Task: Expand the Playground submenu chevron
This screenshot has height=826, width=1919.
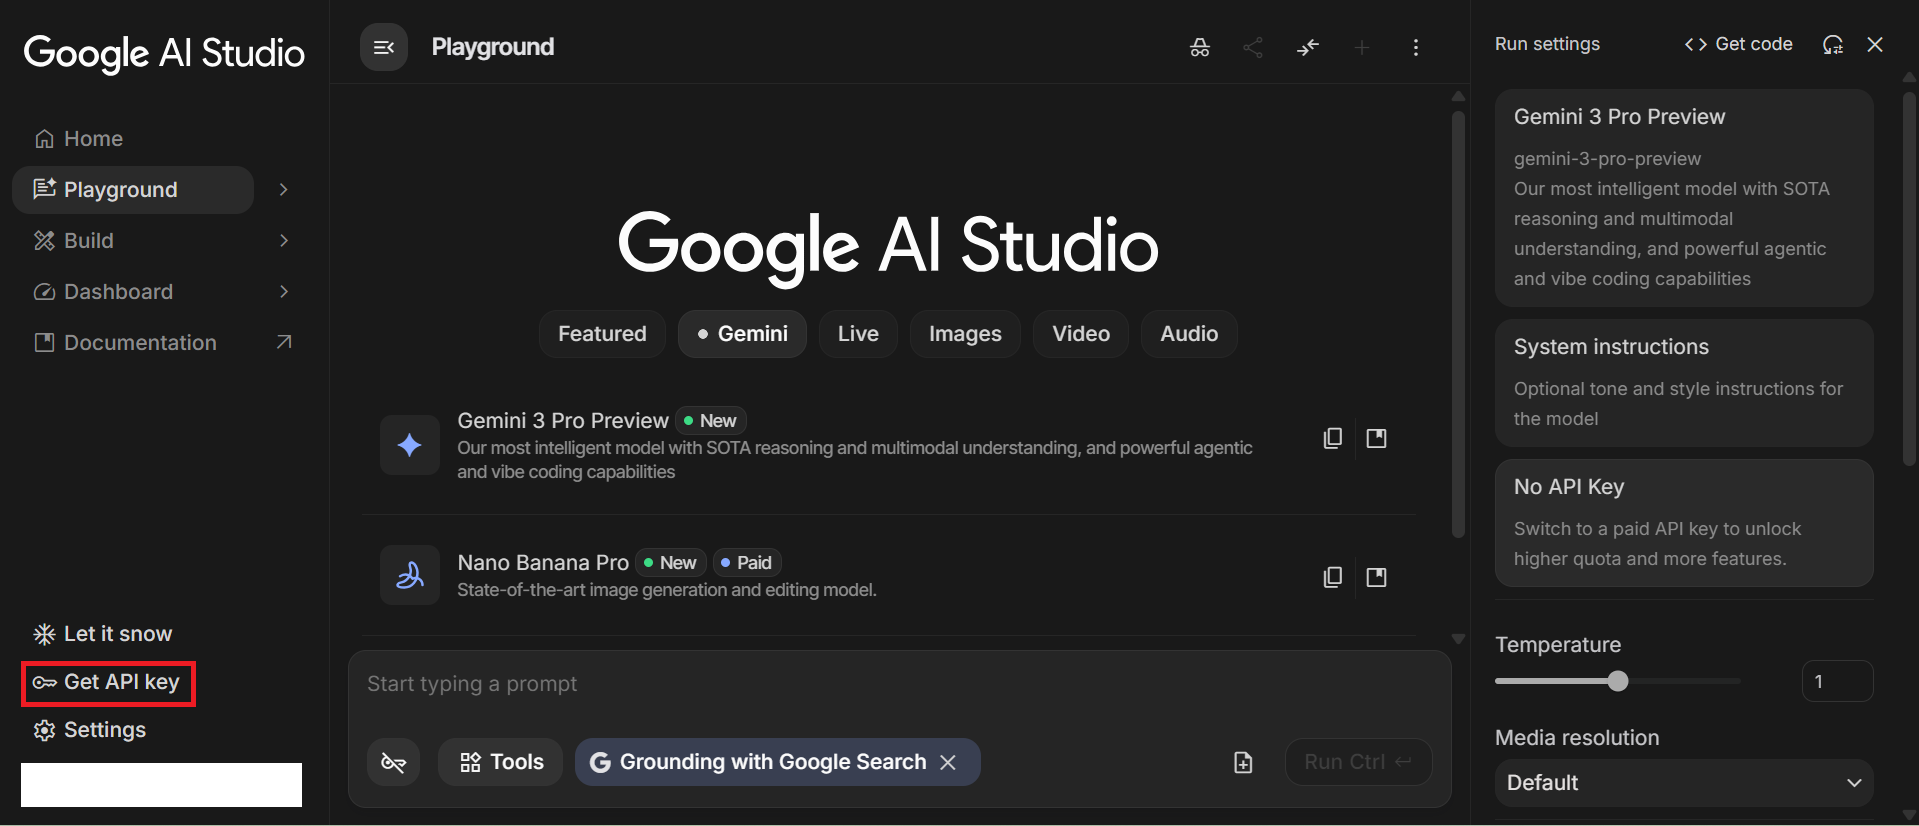Action: 284,190
